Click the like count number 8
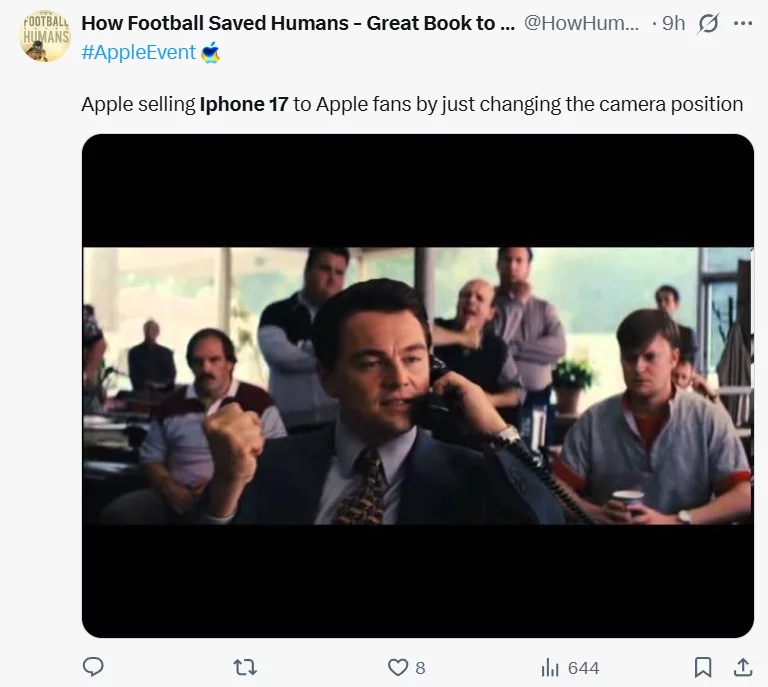Viewport: 768px width, 687px height. [x=420, y=667]
